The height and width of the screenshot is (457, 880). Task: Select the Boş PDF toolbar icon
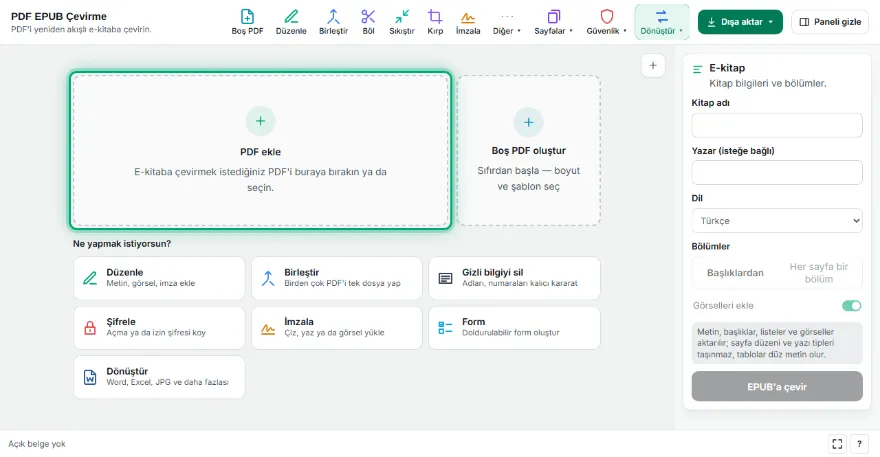[x=247, y=22]
